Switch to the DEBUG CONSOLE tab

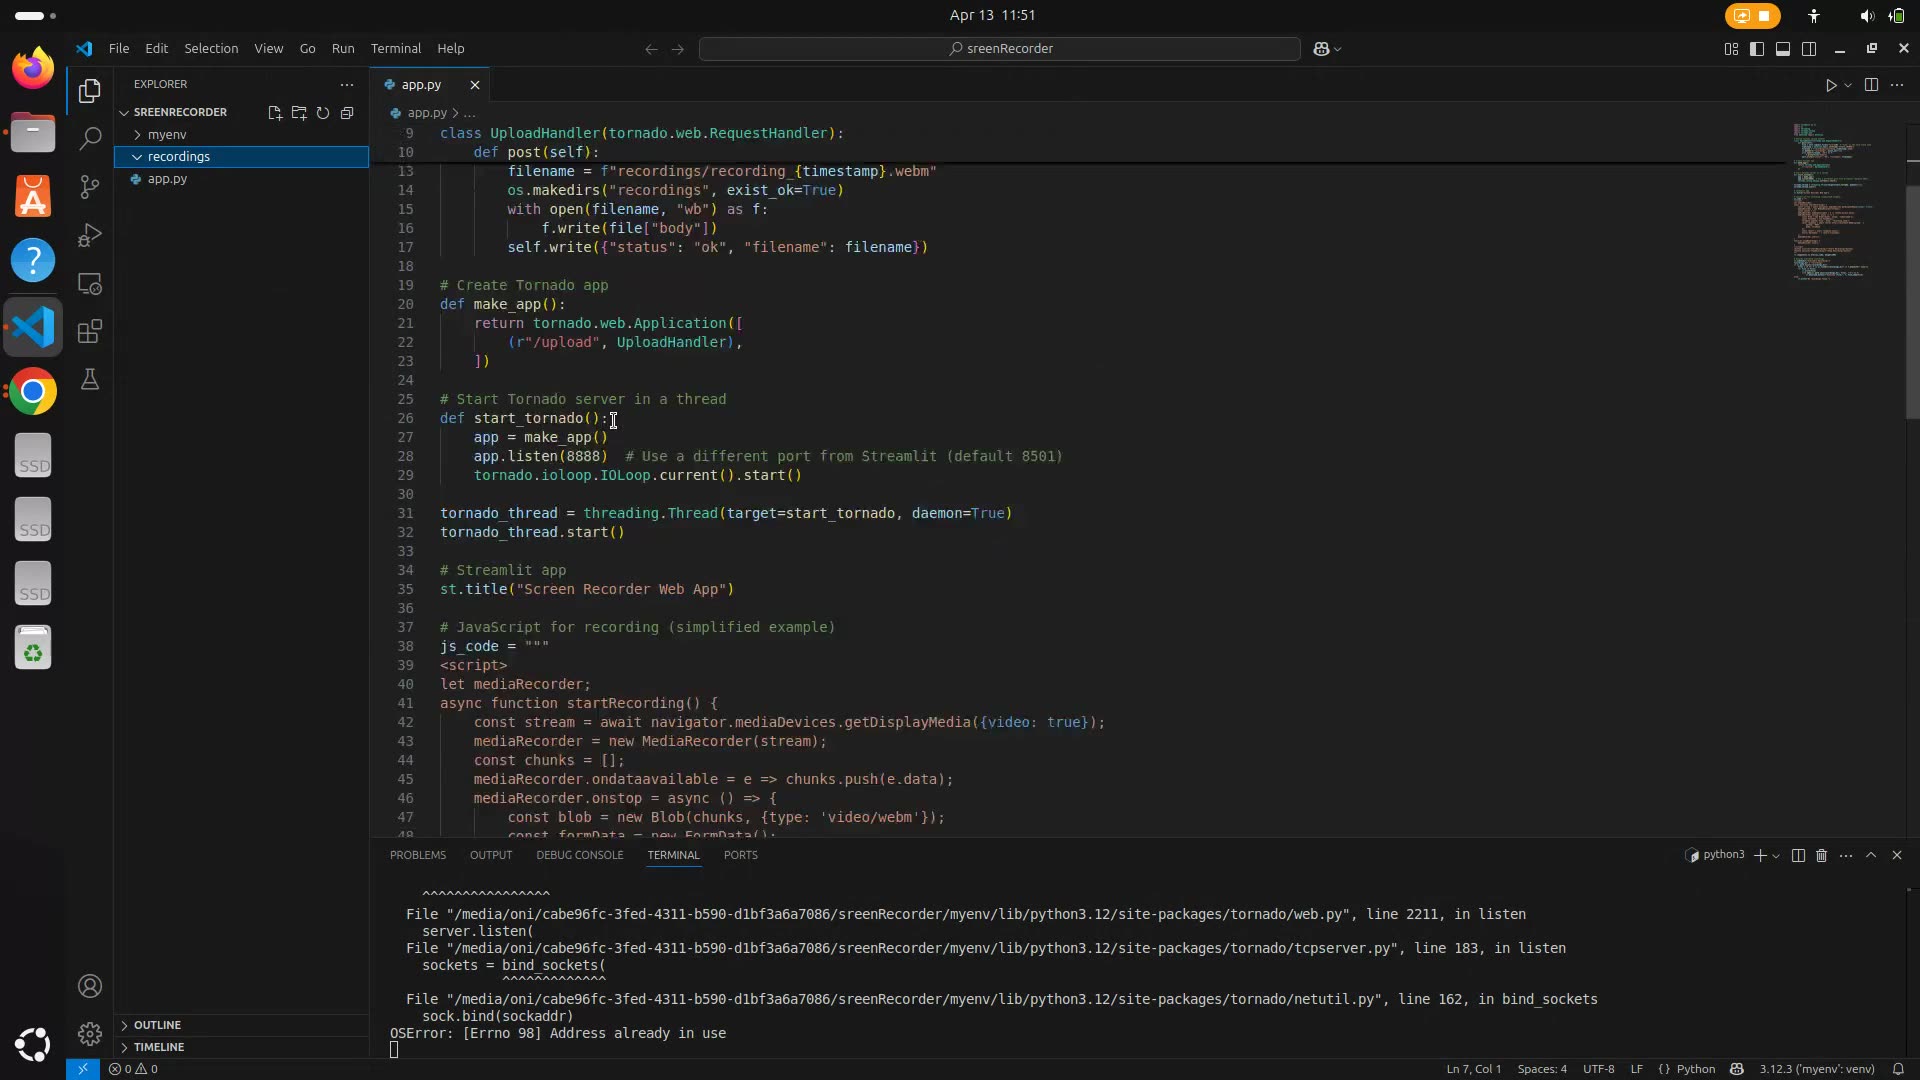tap(579, 856)
